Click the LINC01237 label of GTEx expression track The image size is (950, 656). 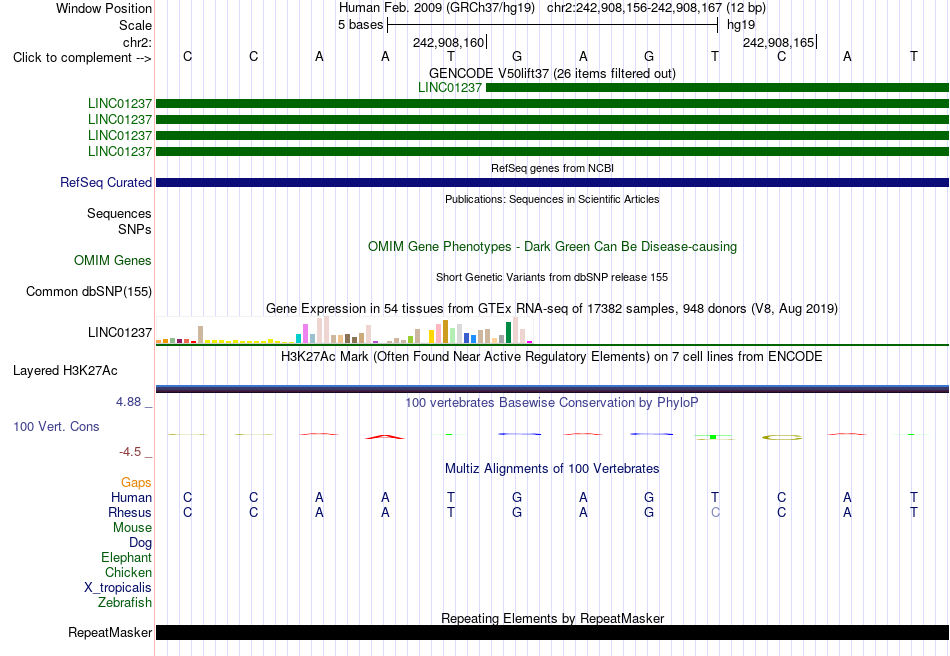(119, 332)
